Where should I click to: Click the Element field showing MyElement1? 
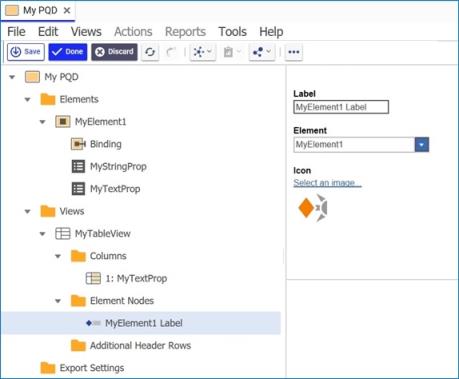(x=354, y=145)
